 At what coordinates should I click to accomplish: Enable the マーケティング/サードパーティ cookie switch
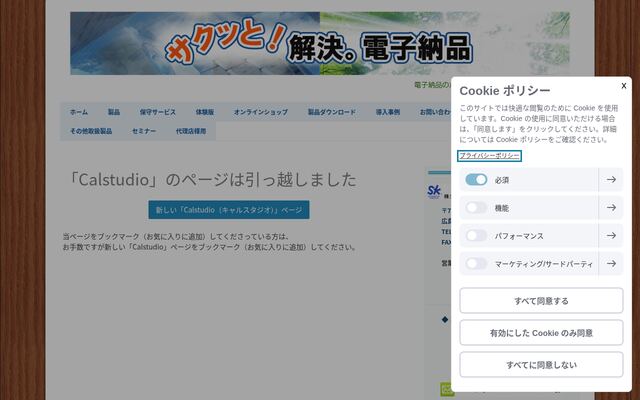click(x=476, y=264)
